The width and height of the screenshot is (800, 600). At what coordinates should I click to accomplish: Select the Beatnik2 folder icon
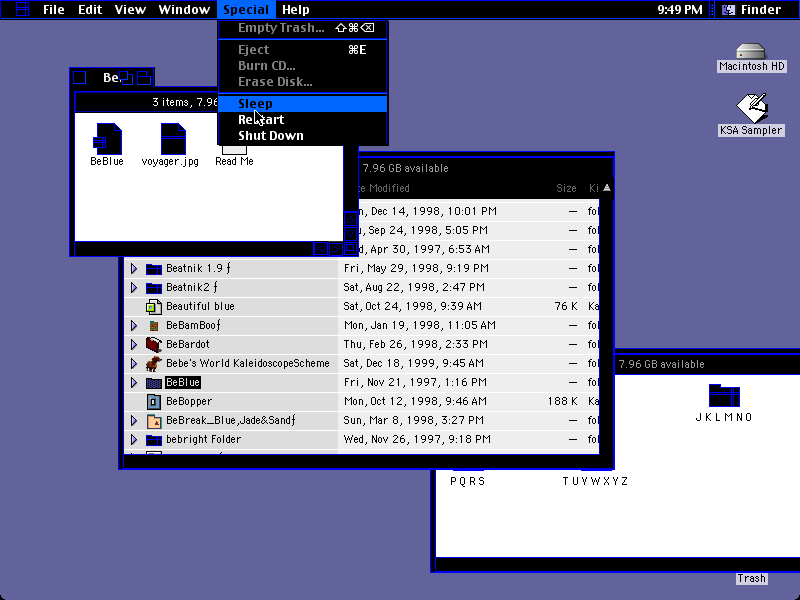154,288
